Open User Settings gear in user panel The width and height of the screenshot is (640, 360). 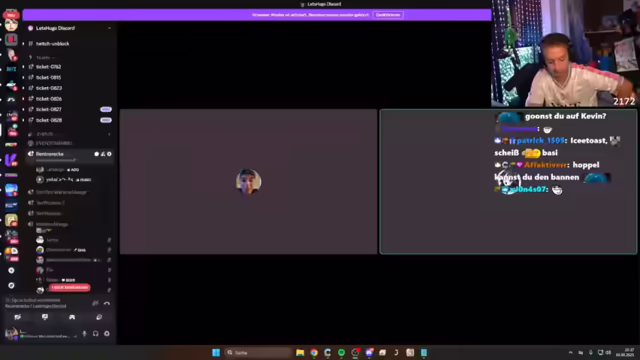point(107,333)
